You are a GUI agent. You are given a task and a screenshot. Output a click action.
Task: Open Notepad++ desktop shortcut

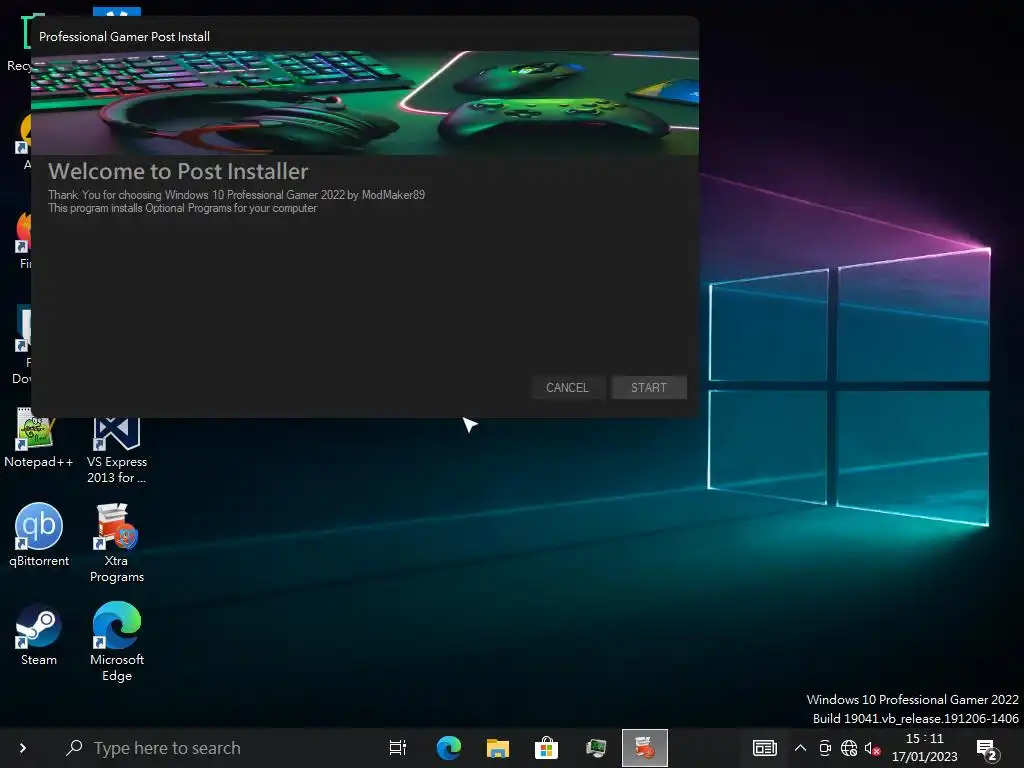(39, 438)
